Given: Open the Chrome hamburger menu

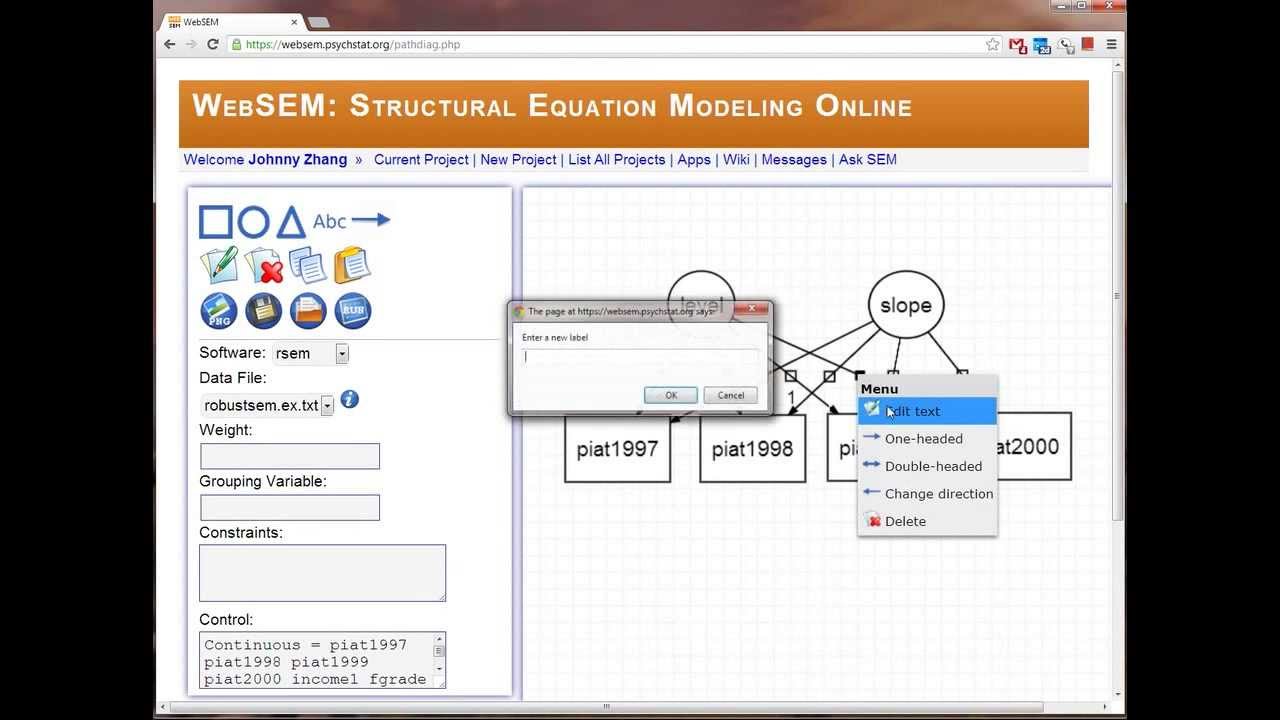Looking at the screenshot, I should pos(1111,44).
